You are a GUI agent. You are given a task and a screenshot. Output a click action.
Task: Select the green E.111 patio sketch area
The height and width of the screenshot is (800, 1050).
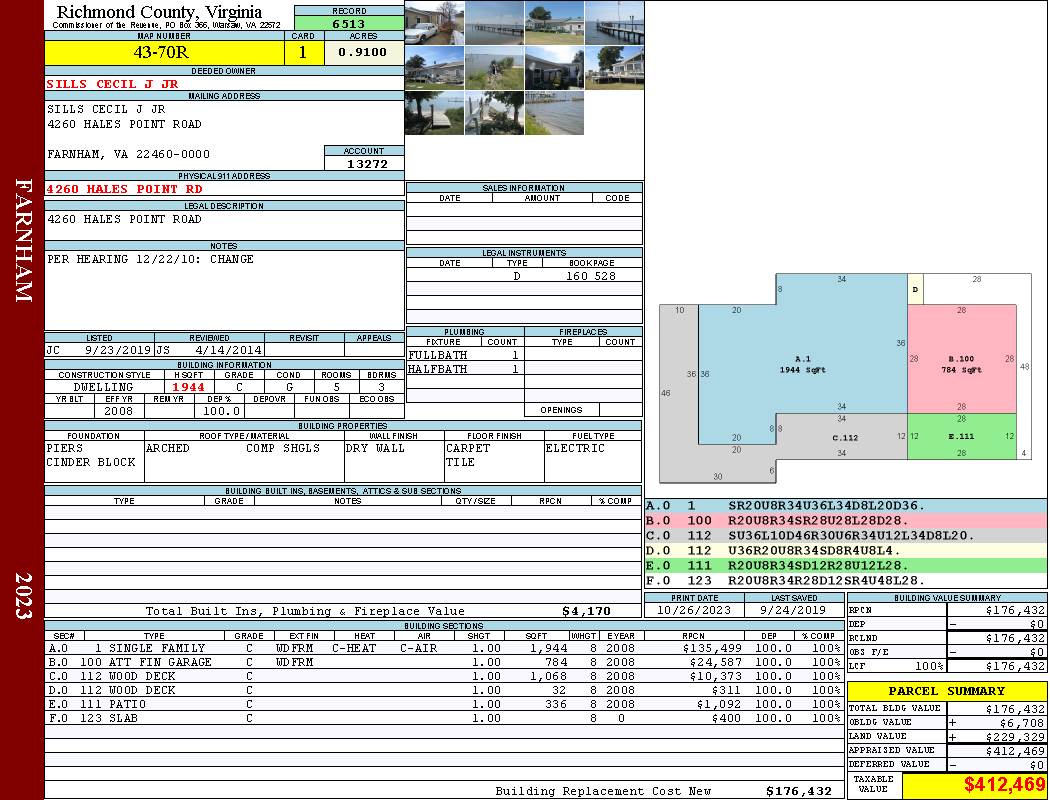[x=962, y=436]
